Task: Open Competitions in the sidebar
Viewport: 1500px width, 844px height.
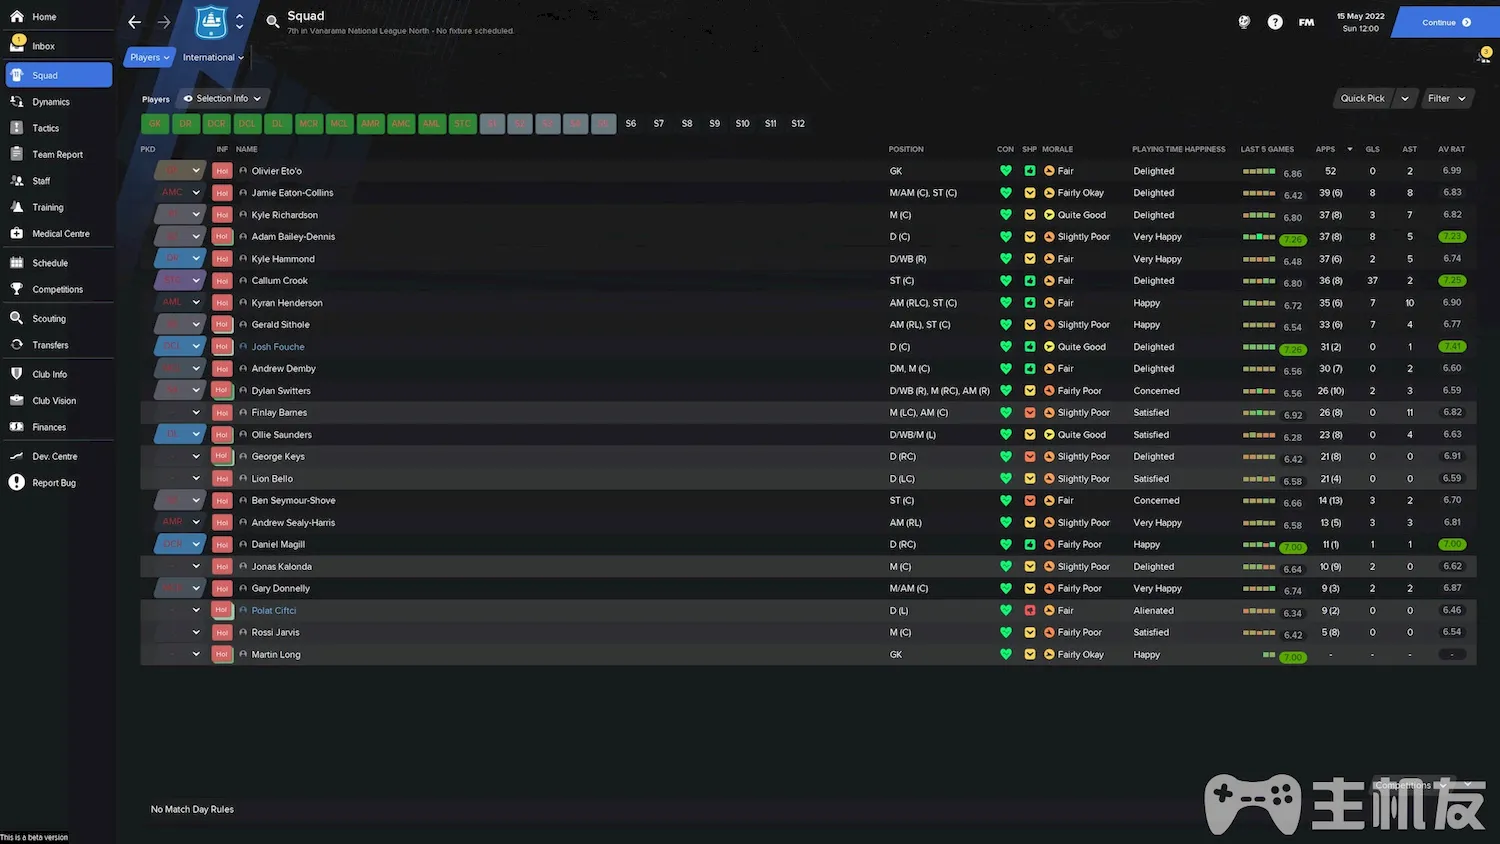Action: pos(57,290)
